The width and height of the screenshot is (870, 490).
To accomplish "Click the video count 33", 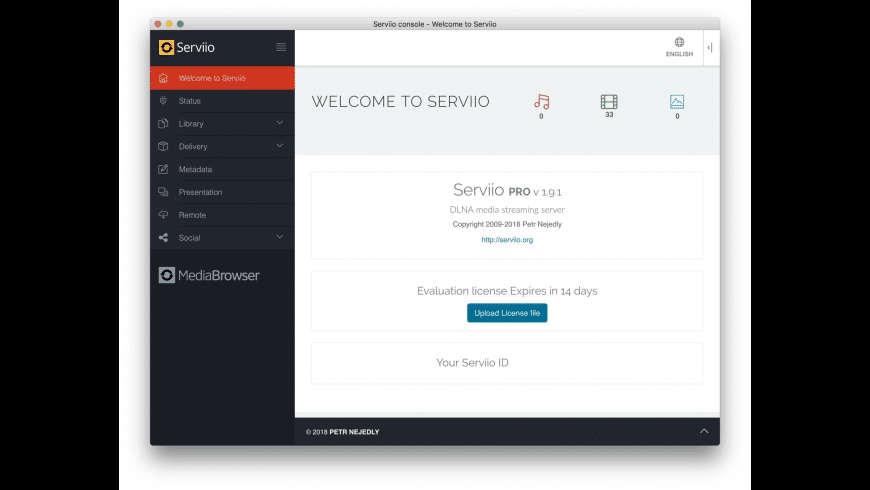I will tap(609, 115).
